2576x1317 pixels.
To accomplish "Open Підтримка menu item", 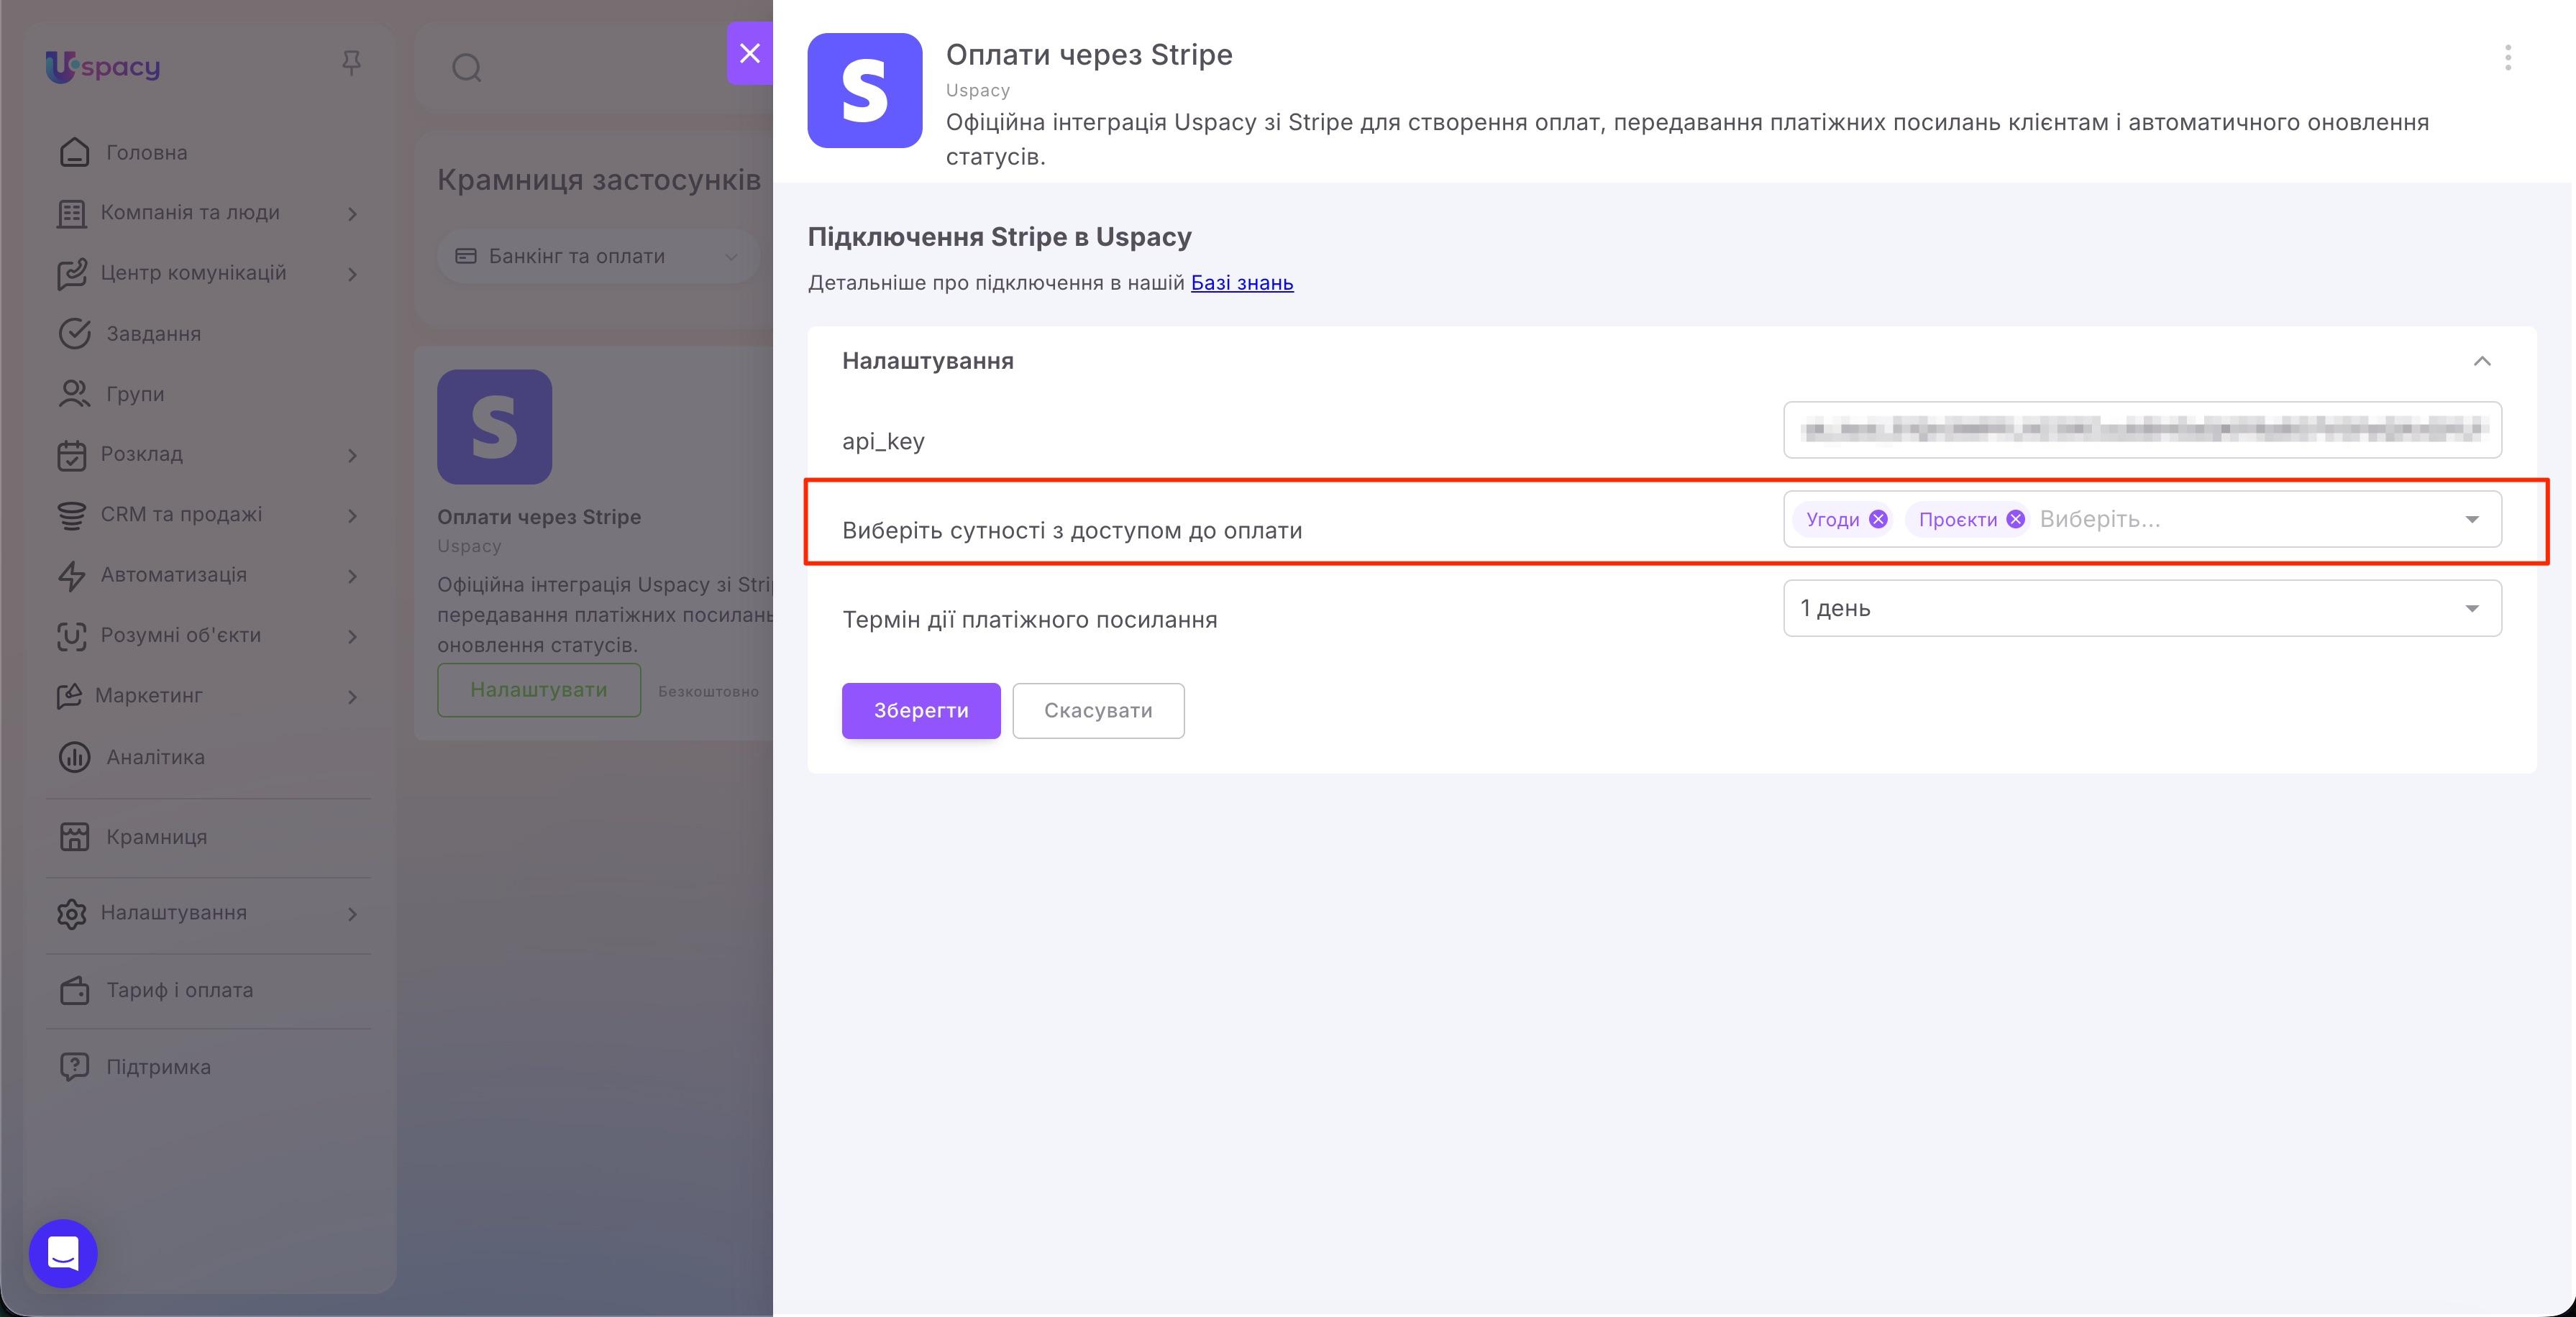I will click(x=159, y=1067).
